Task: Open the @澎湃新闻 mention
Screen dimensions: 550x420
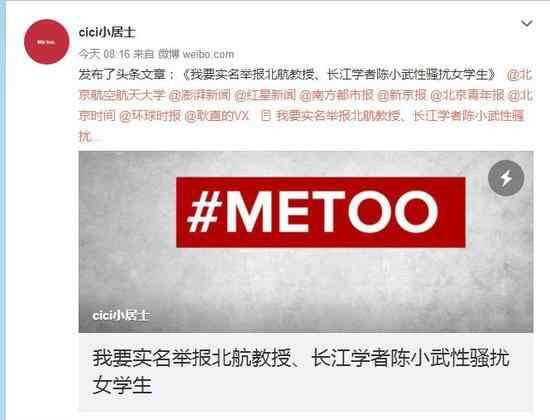Action: 200,95
